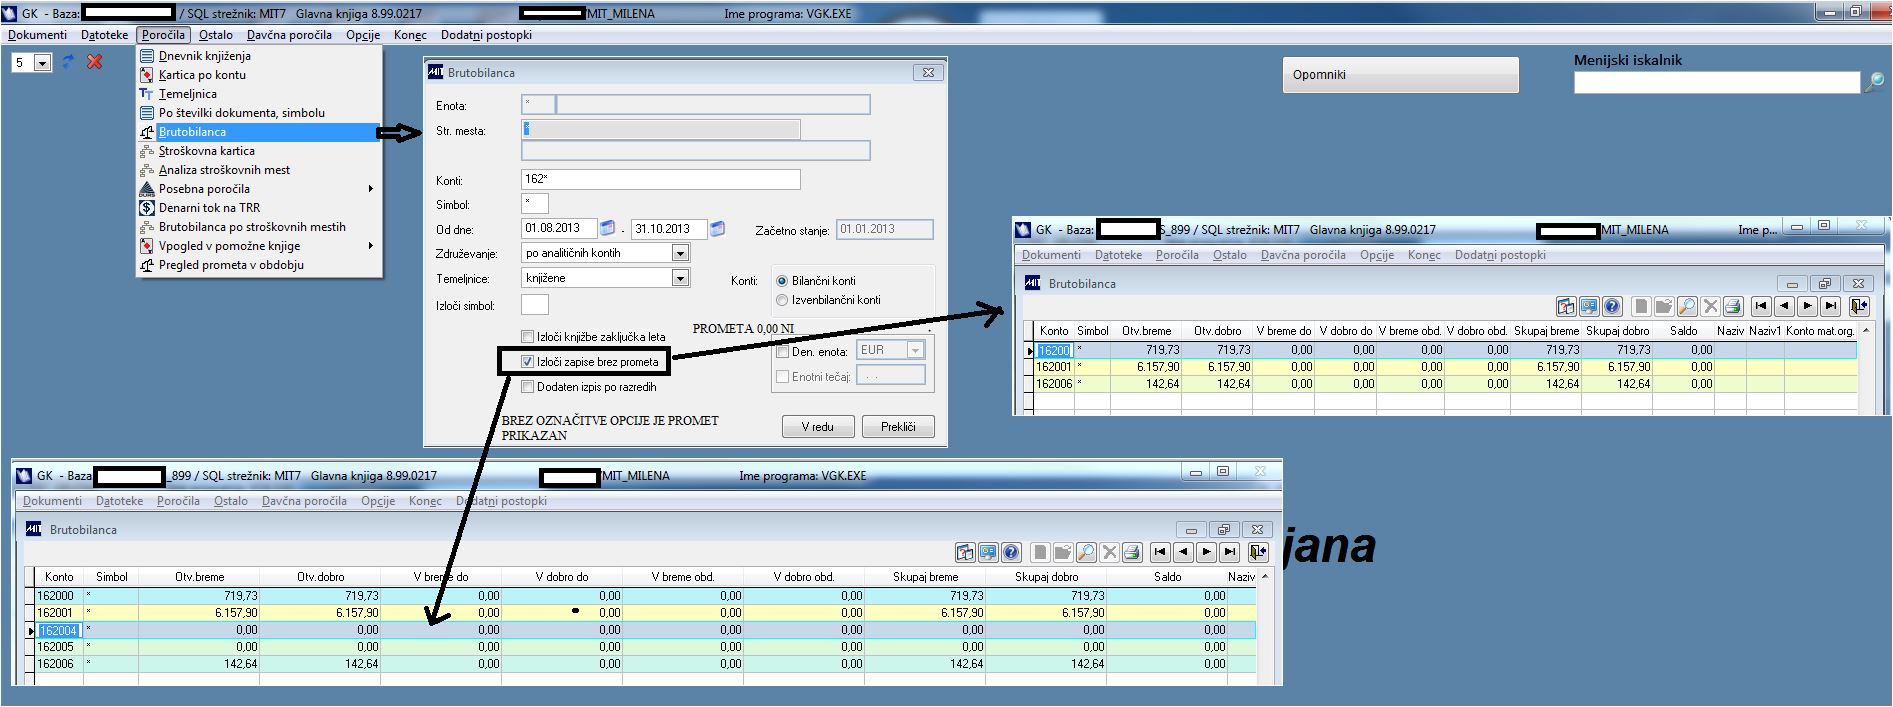Open the Davčna poročila menu
The width and height of the screenshot is (1893, 707).
[x=289, y=35]
